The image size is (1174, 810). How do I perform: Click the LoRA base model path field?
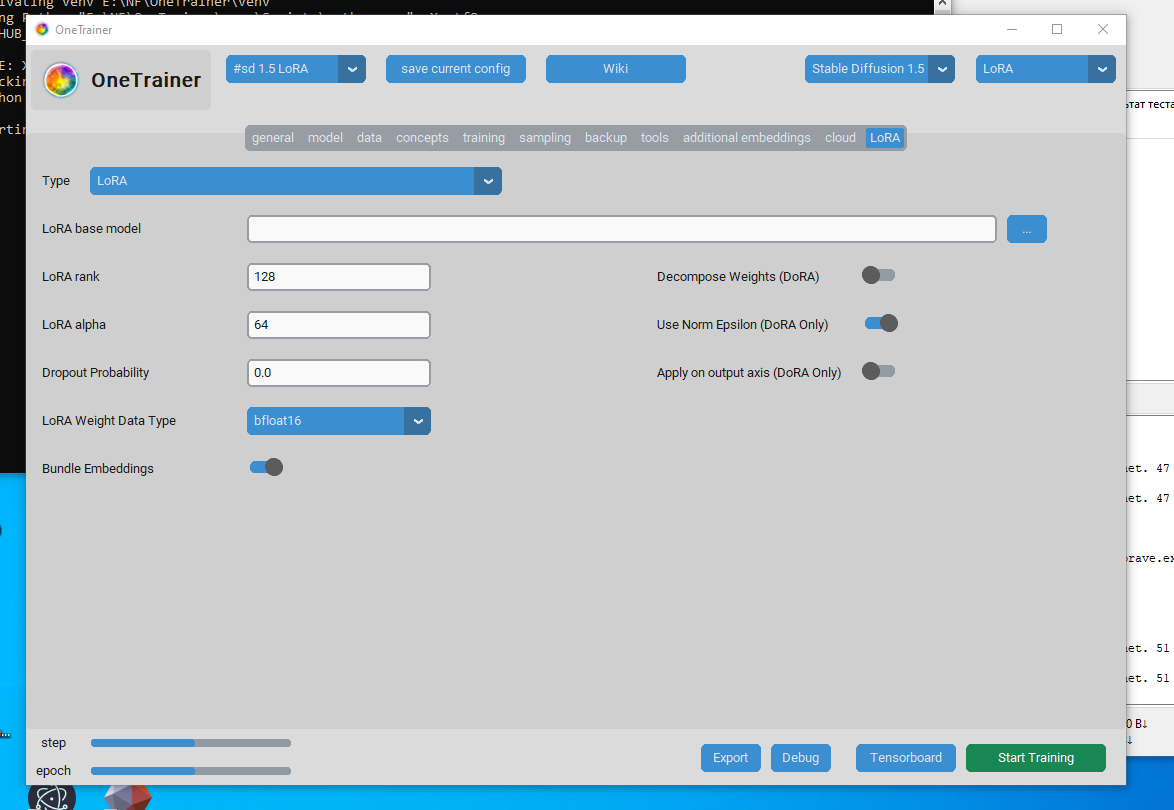pyautogui.click(x=621, y=229)
